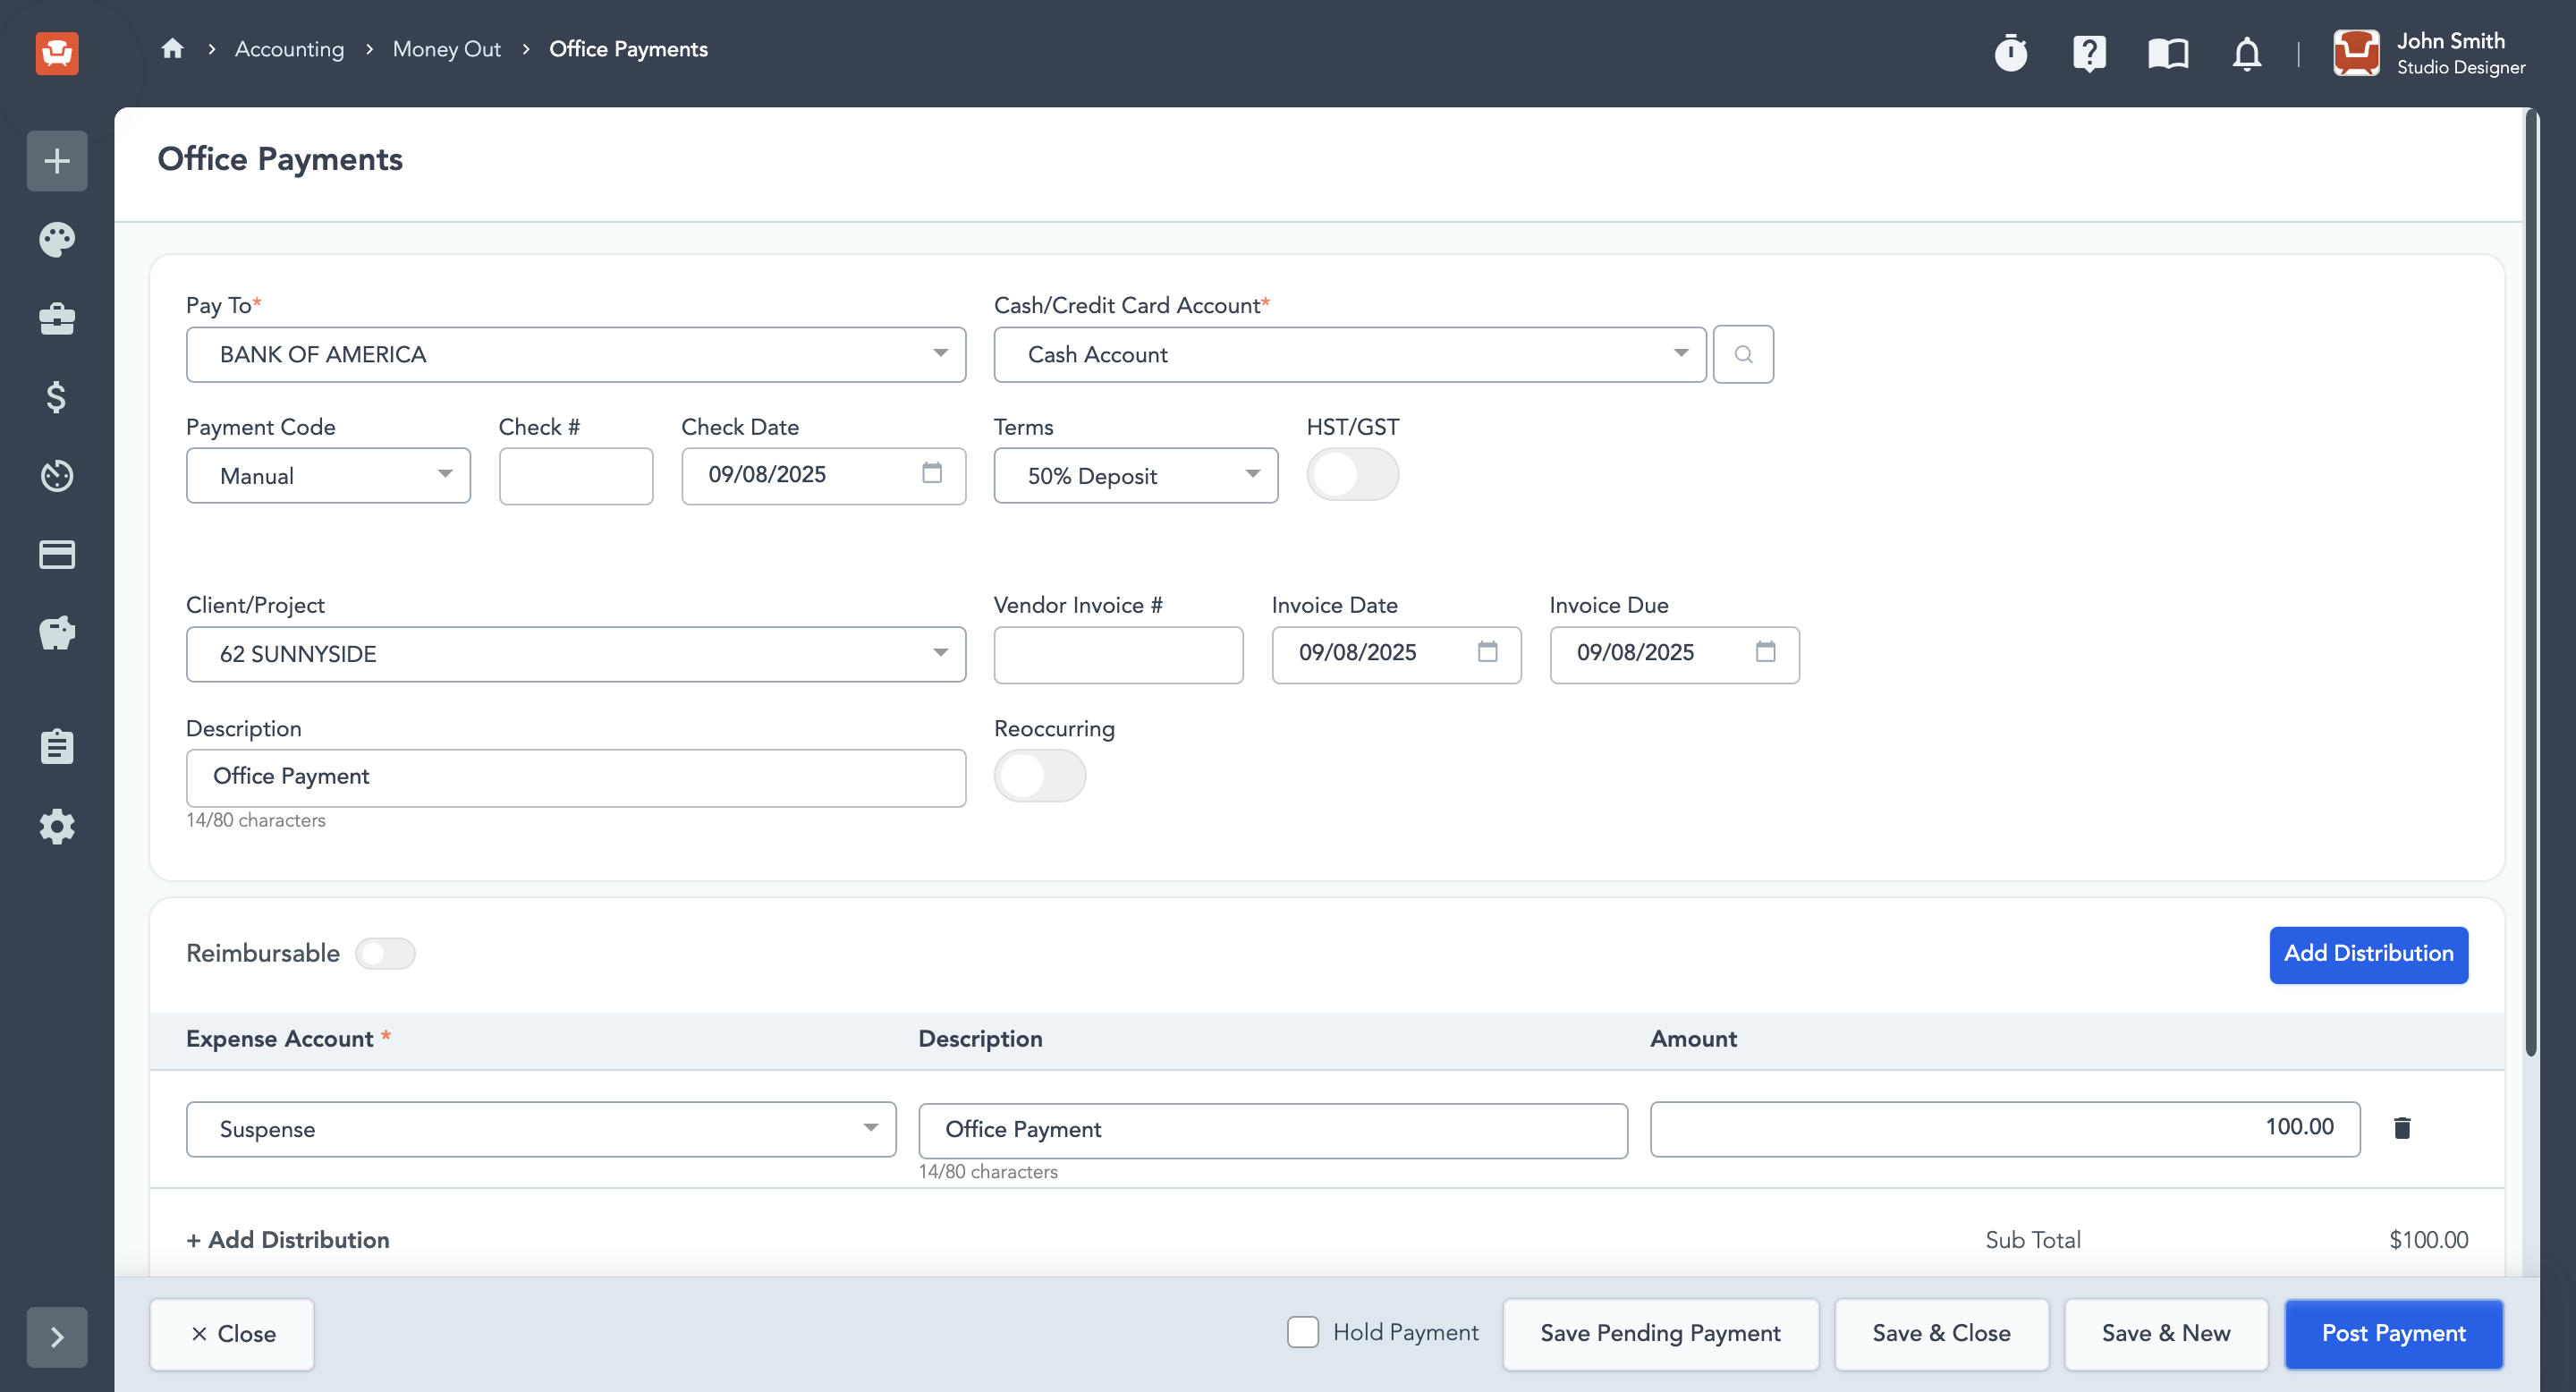Open the dollar sign sidebar icon
This screenshot has height=1392, width=2576.
tap(57, 397)
